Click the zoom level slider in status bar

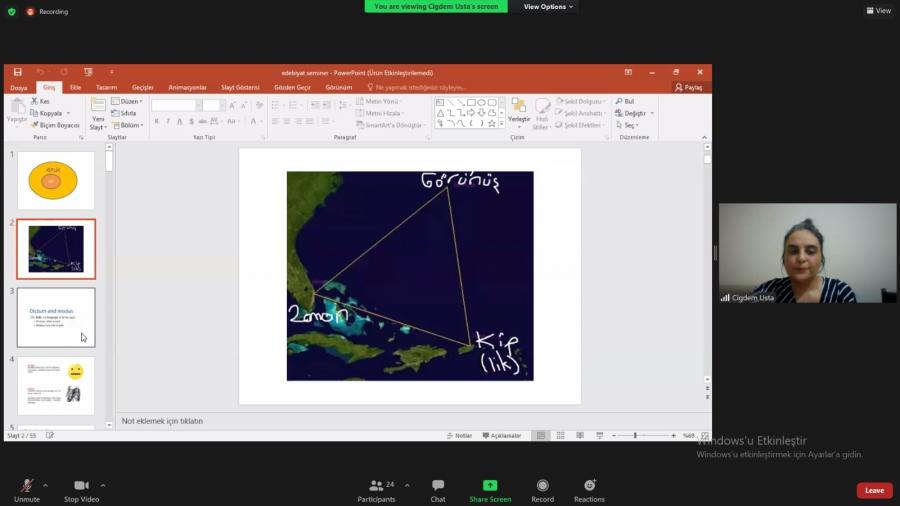[x=636, y=436]
